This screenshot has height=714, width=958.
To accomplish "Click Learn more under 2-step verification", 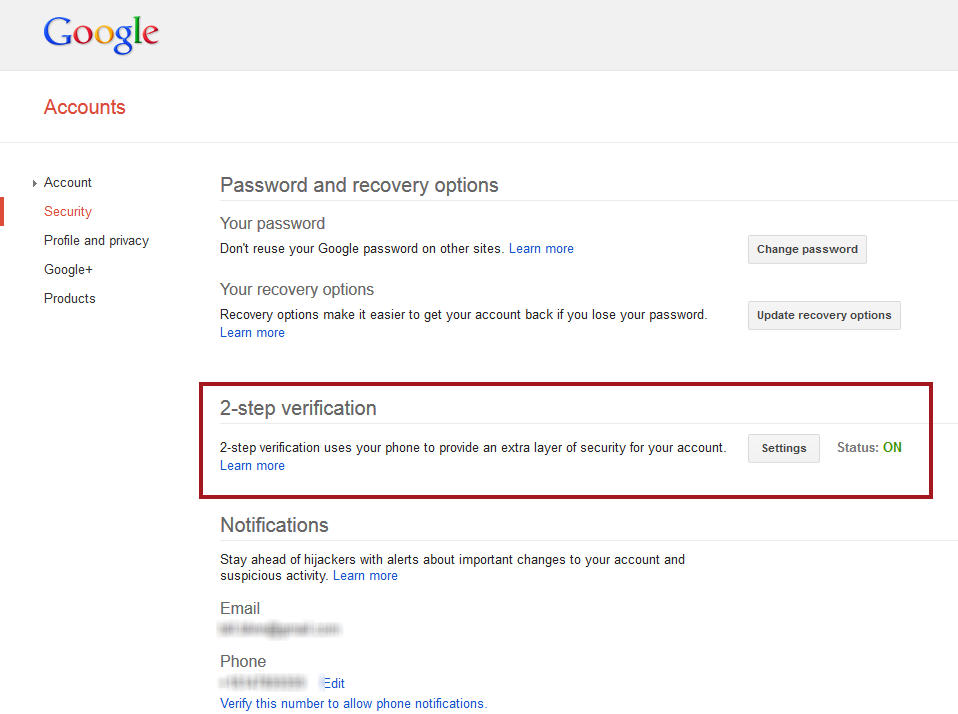I will [252, 465].
